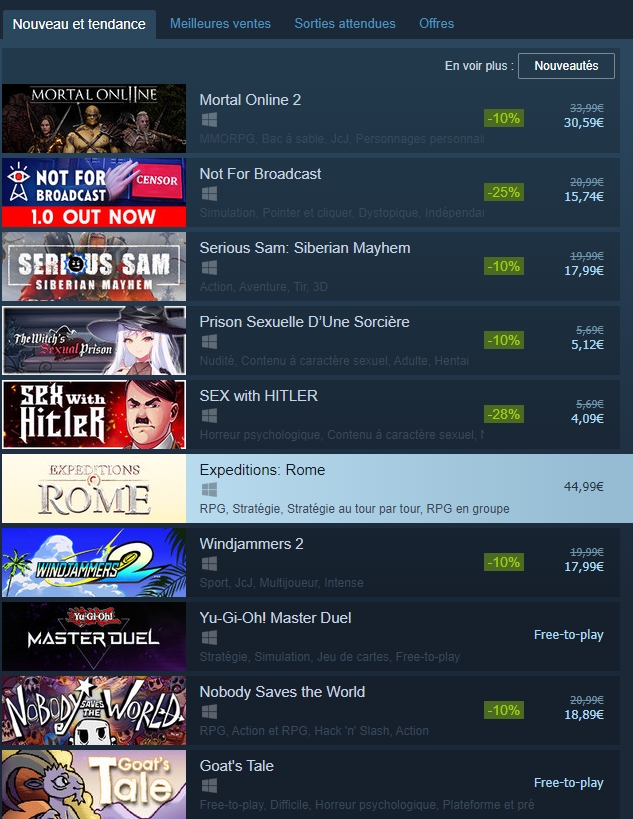Click the -25% discount badge for Not For Broadcast
The height and width of the screenshot is (819, 633).
[x=503, y=192]
